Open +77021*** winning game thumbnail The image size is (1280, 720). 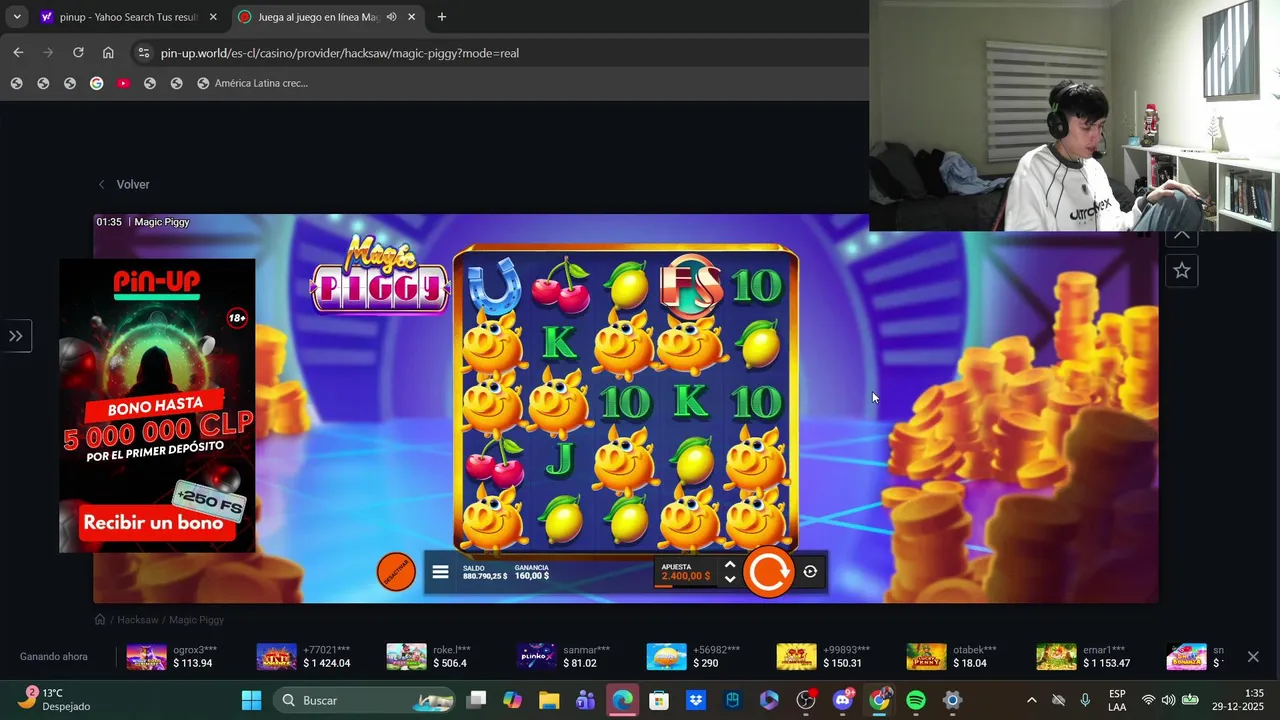(276, 657)
